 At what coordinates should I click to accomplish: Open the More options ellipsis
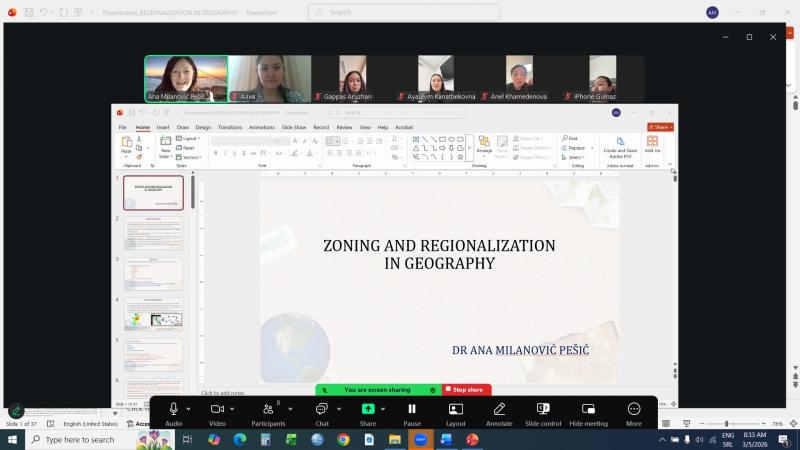[x=634, y=409]
